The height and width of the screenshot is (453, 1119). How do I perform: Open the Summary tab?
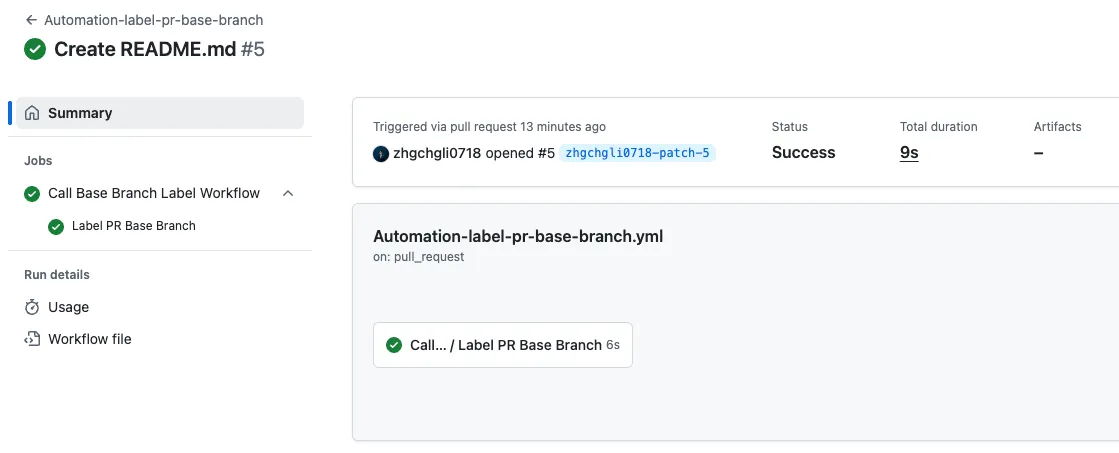click(80, 113)
